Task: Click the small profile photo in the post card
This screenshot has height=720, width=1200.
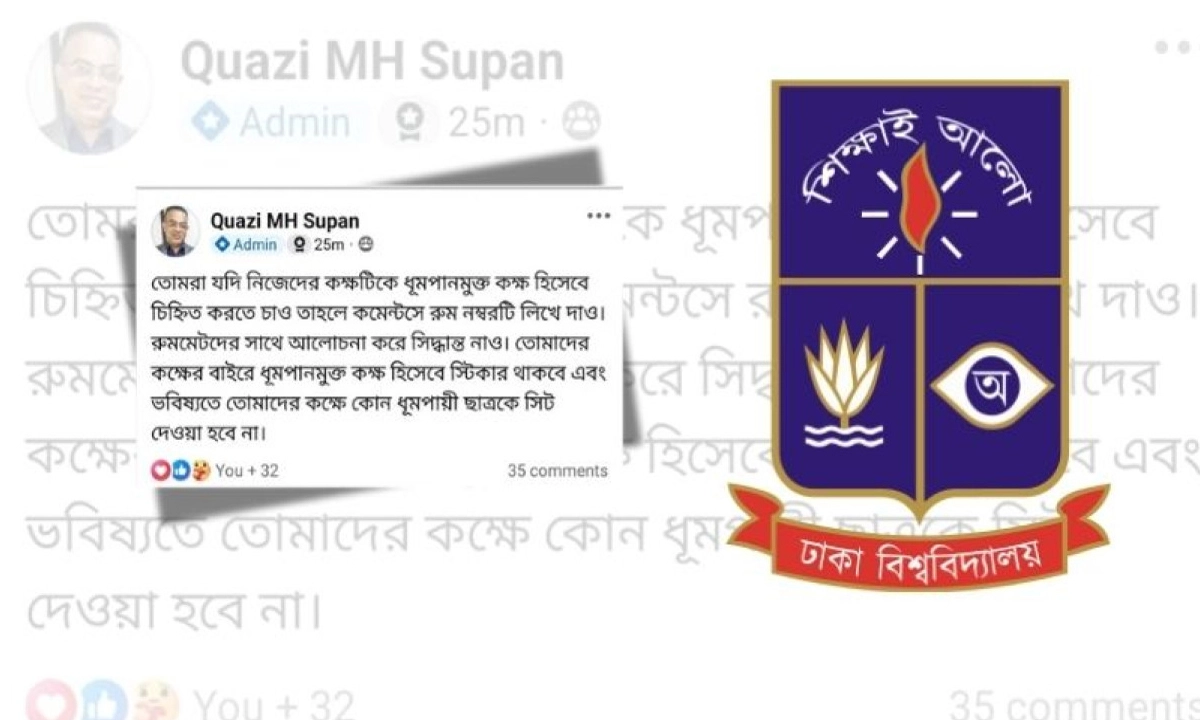Action: point(175,231)
